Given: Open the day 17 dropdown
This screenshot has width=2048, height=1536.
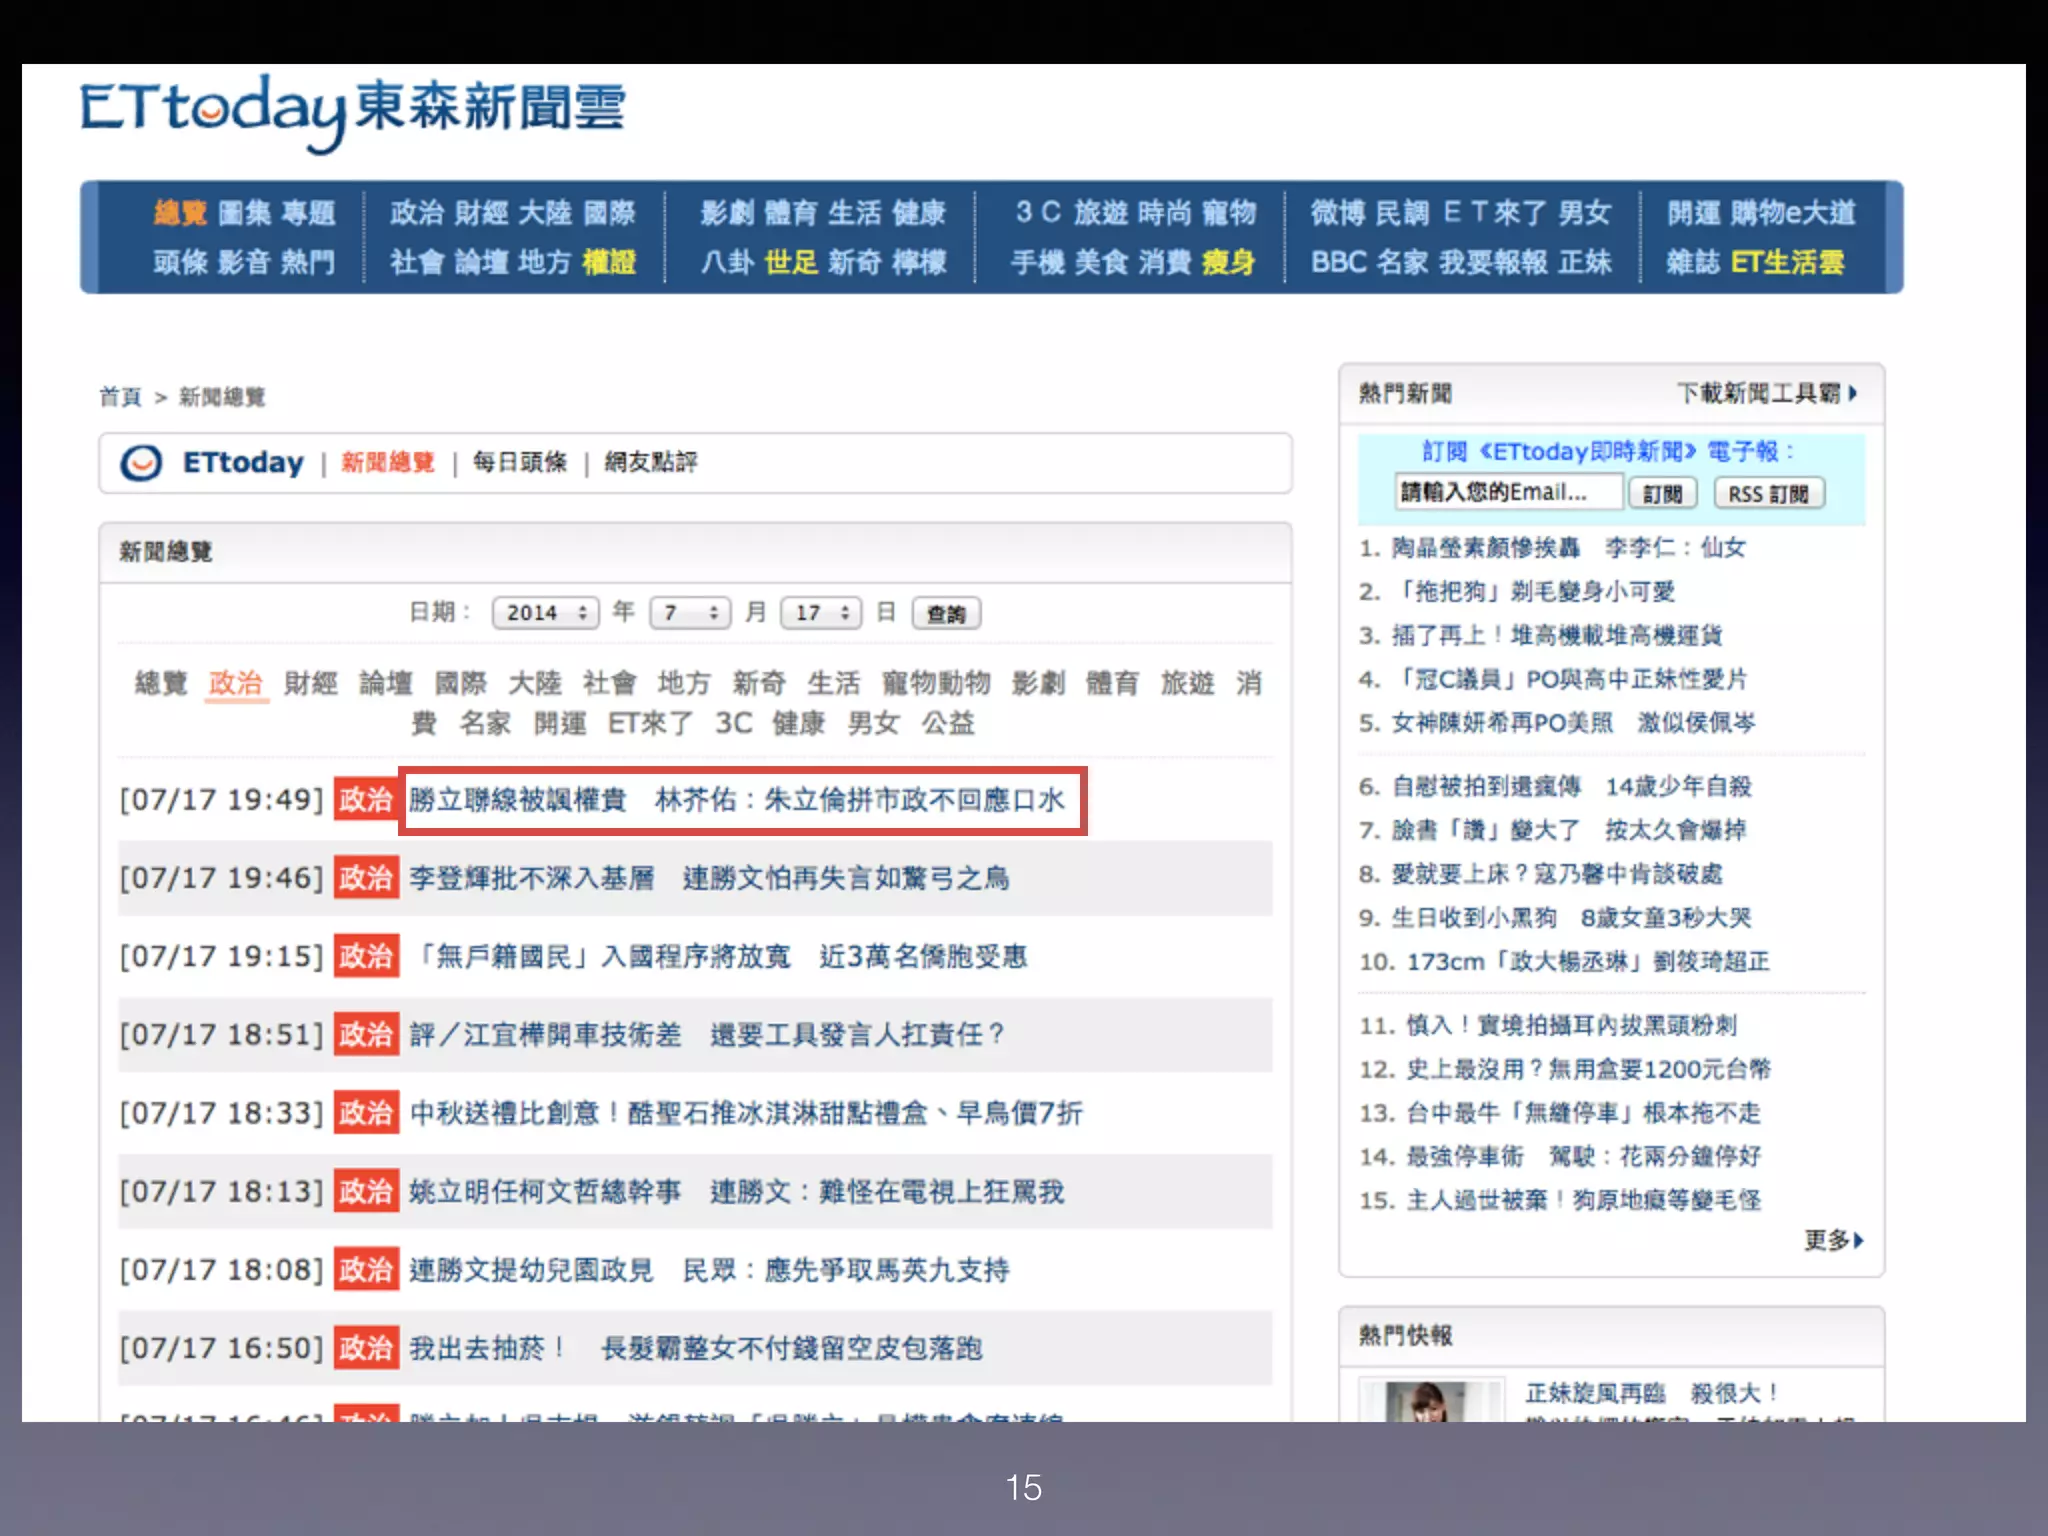Looking at the screenshot, I should [x=821, y=613].
